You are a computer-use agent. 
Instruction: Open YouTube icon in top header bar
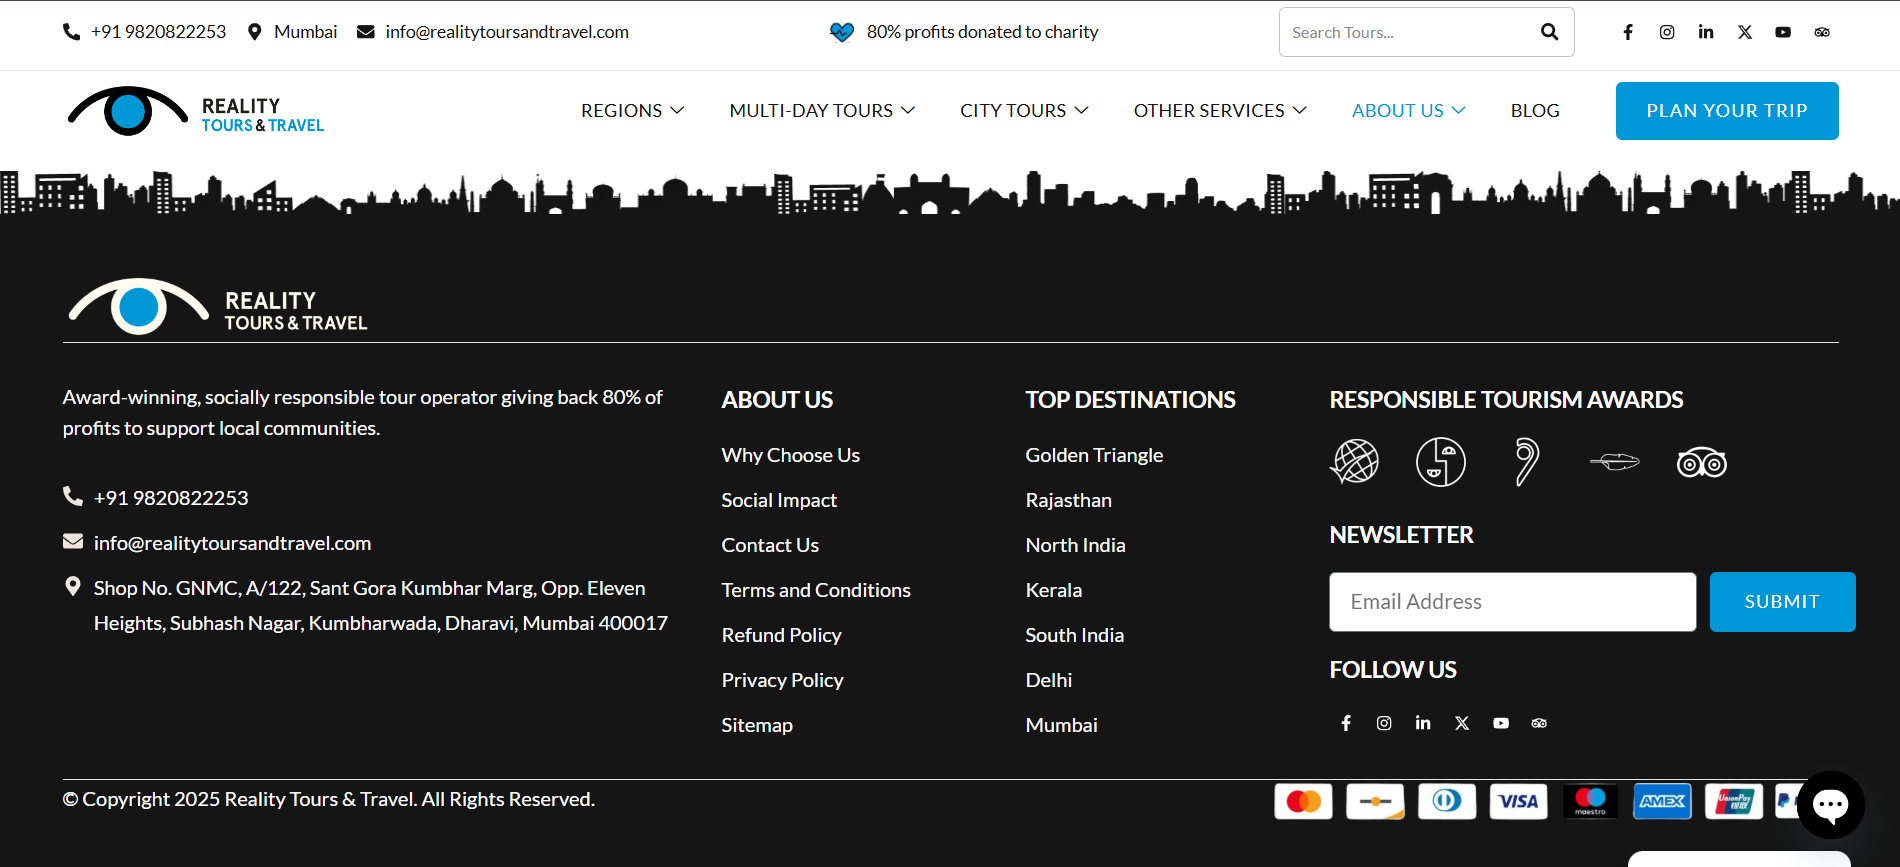click(1783, 32)
